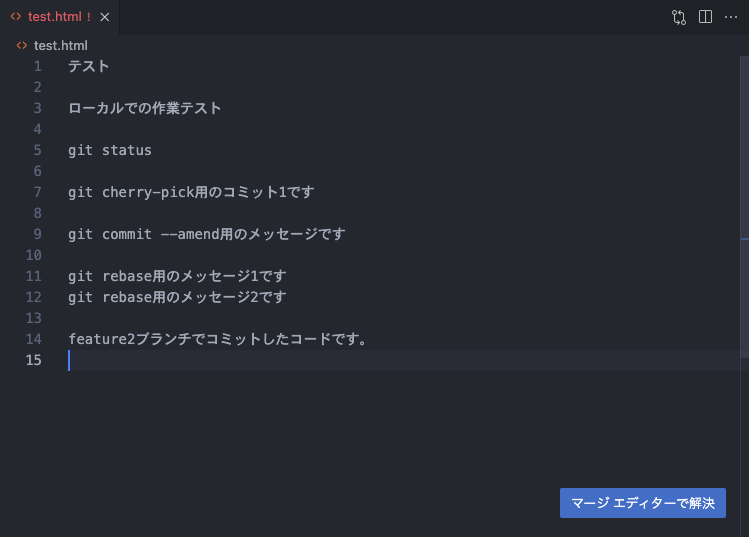Select the test.html editor tab
Viewport: 749px width, 537px height.
(x=60, y=17)
